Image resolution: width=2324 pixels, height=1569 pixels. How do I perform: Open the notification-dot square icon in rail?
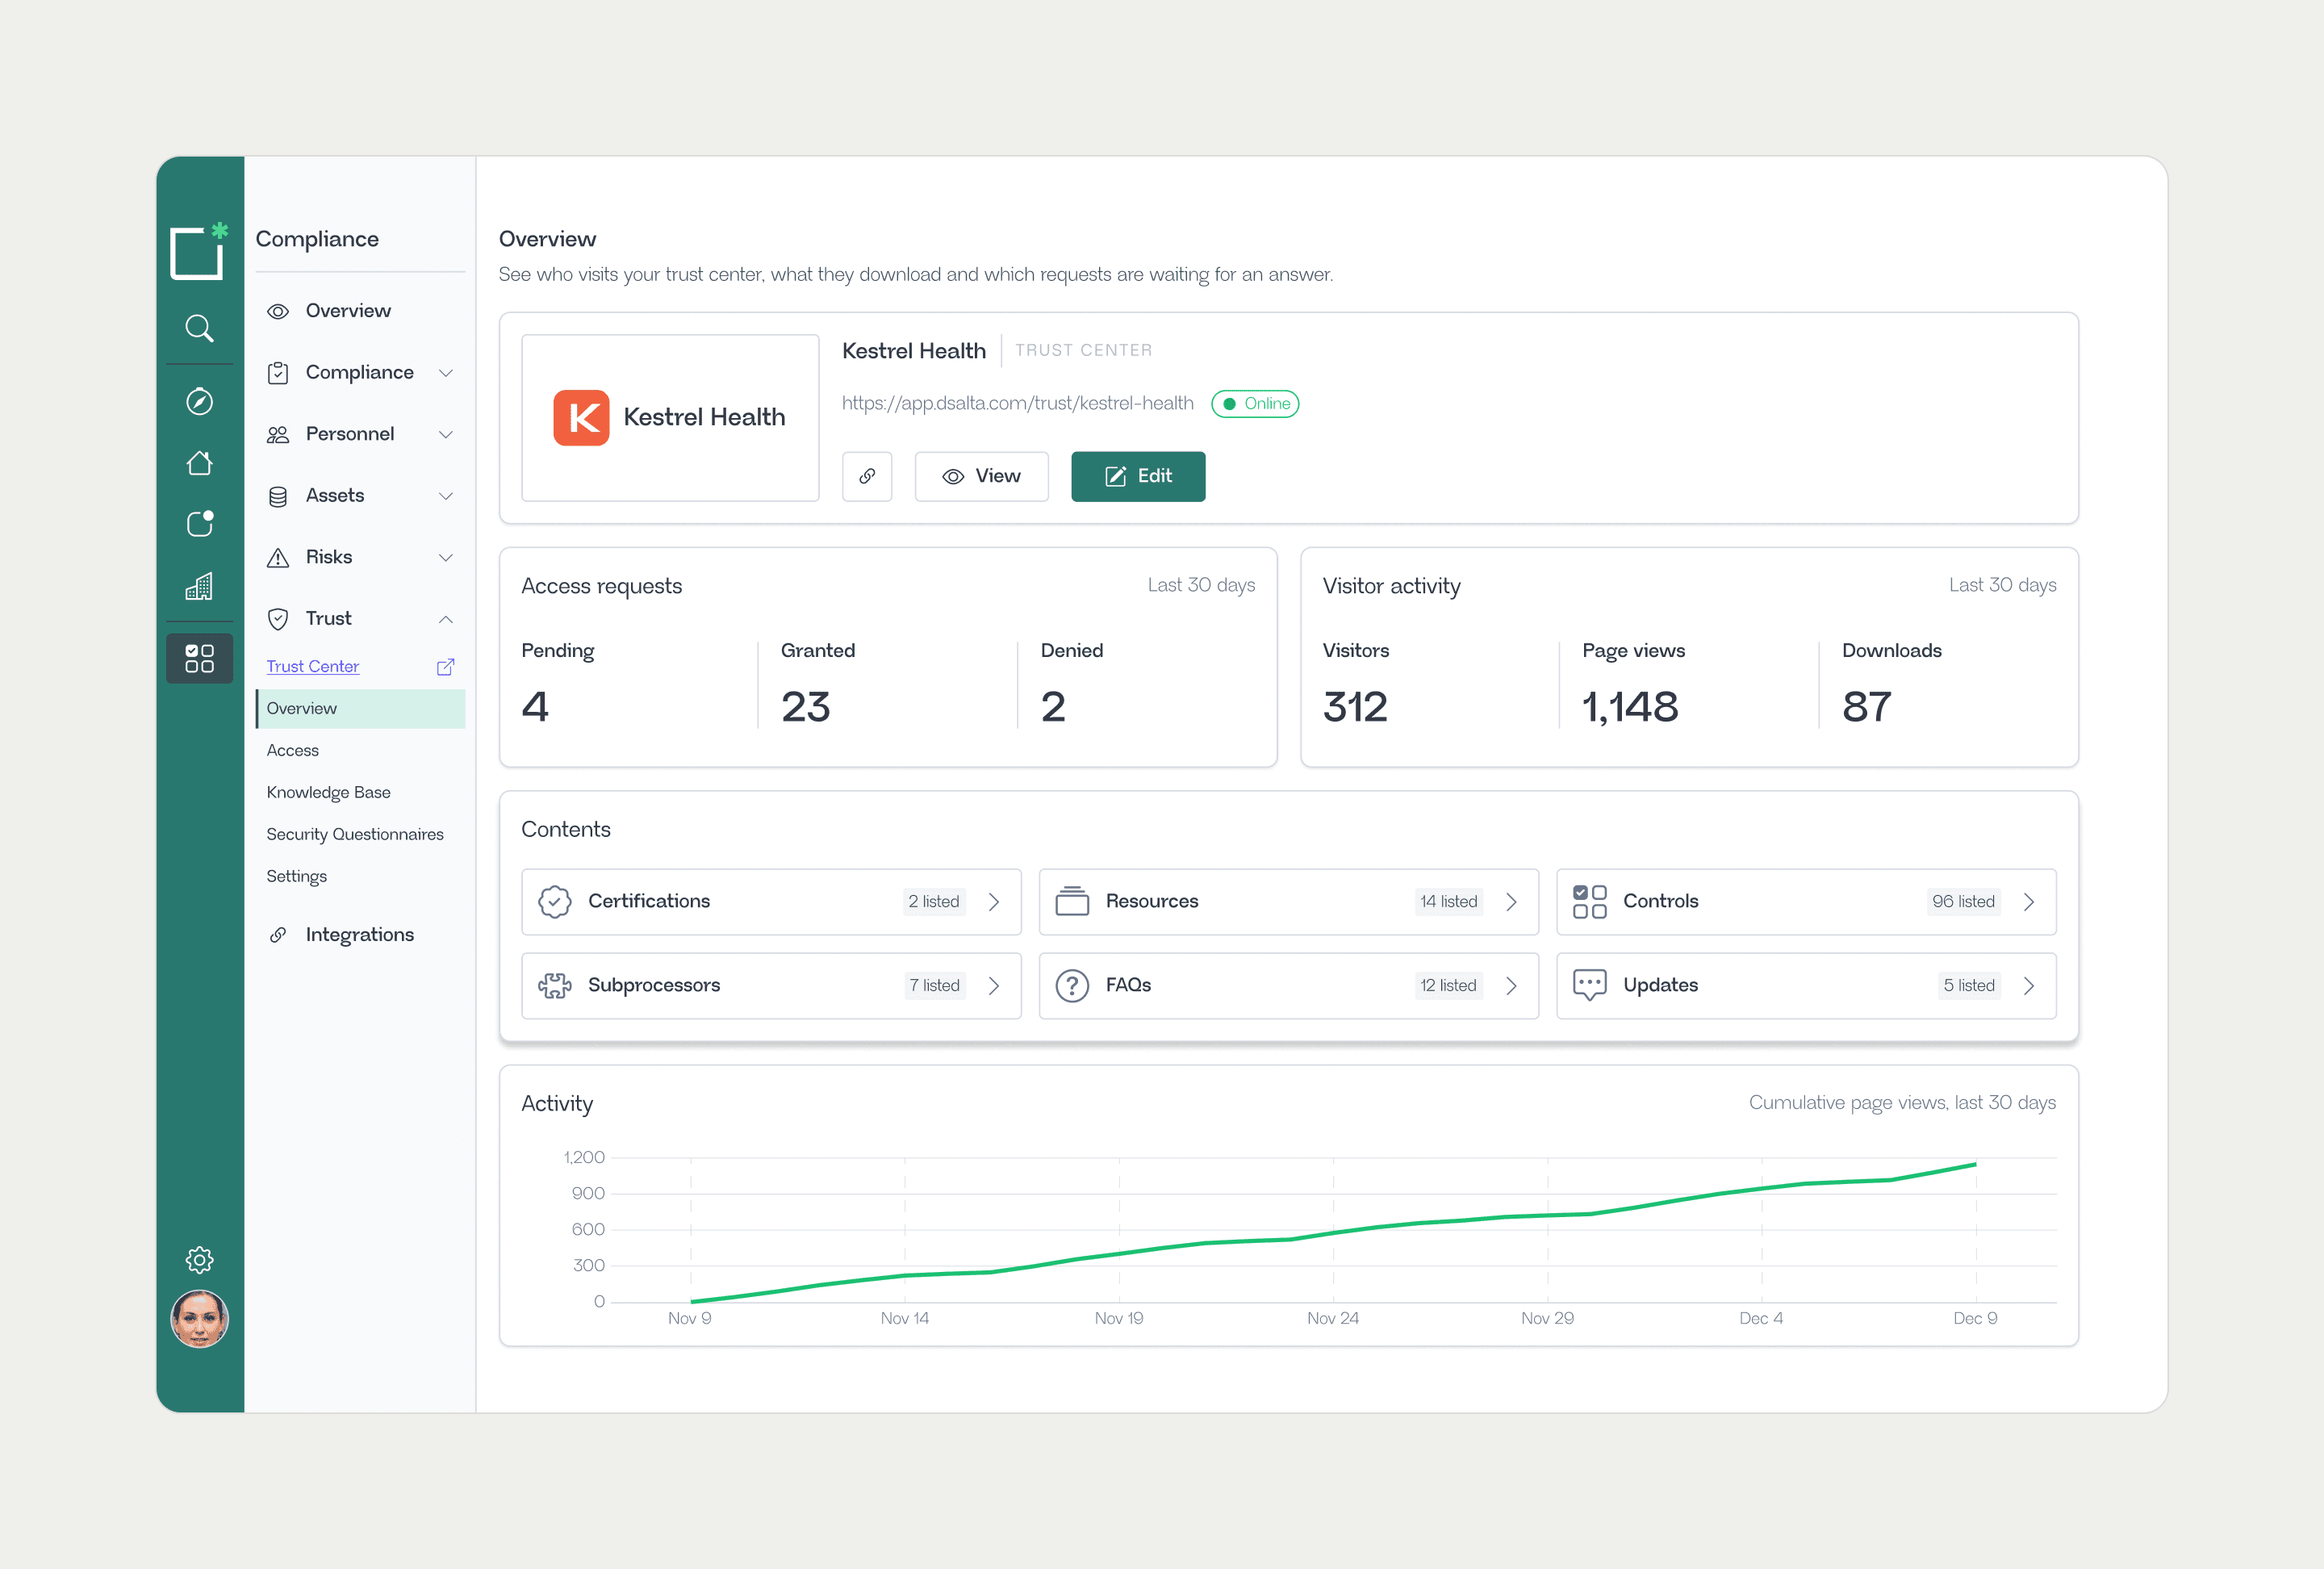coord(199,524)
